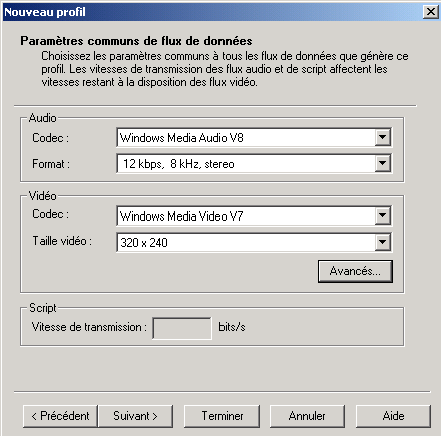
Task: Continue with the Suivant button
Action: point(135,416)
